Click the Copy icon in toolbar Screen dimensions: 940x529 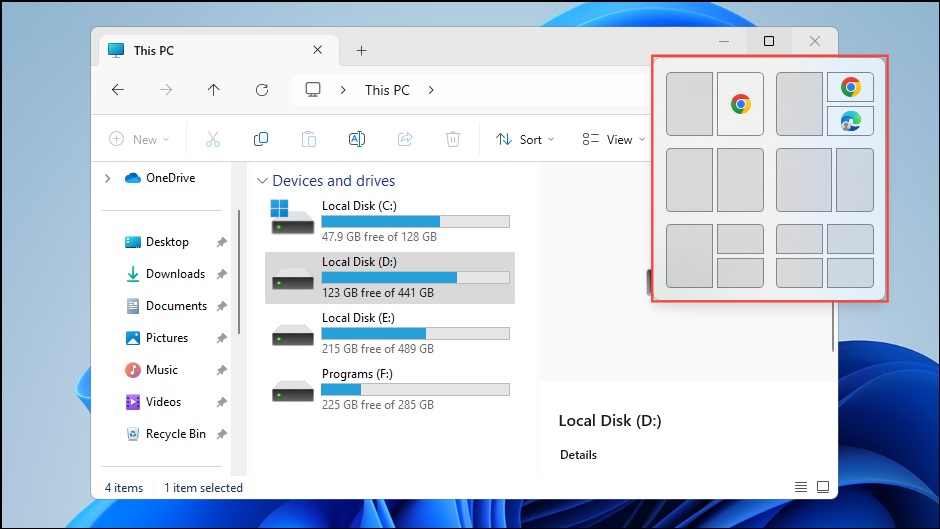click(x=261, y=139)
